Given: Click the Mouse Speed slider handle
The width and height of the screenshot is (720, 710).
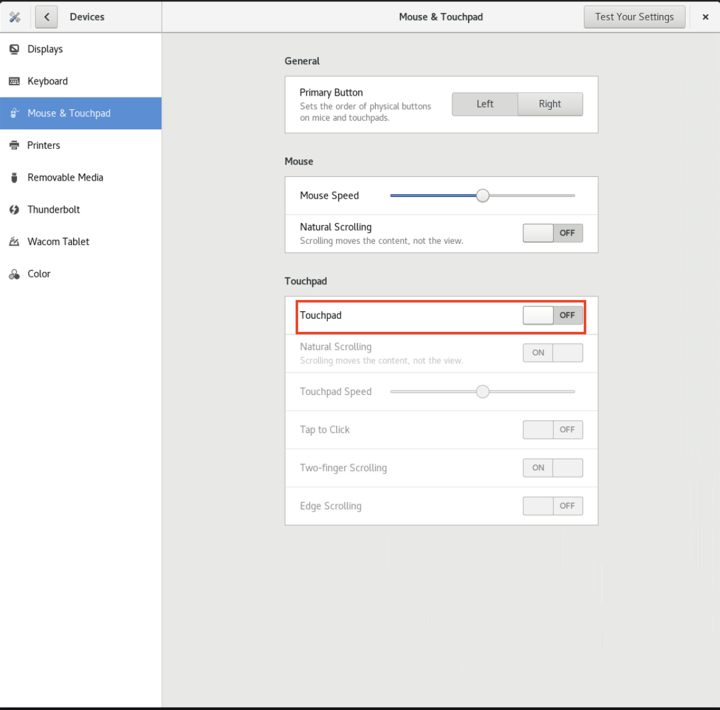Looking at the screenshot, I should tap(483, 196).
